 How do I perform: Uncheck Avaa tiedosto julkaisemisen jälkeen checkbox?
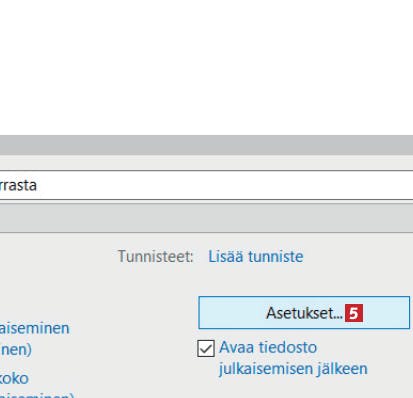tap(206, 349)
